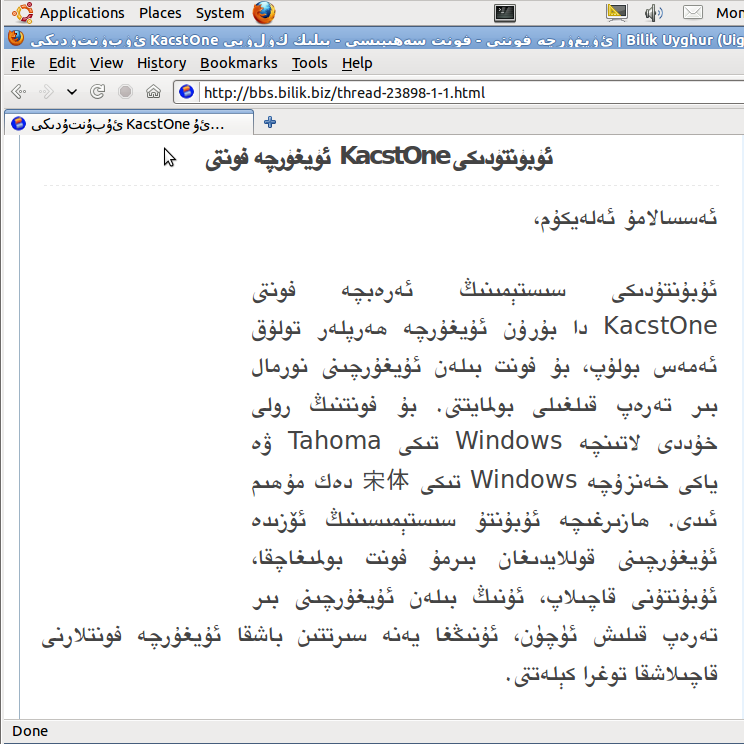Open the File menu
This screenshot has width=744, height=744.
pyautogui.click(x=23, y=63)
